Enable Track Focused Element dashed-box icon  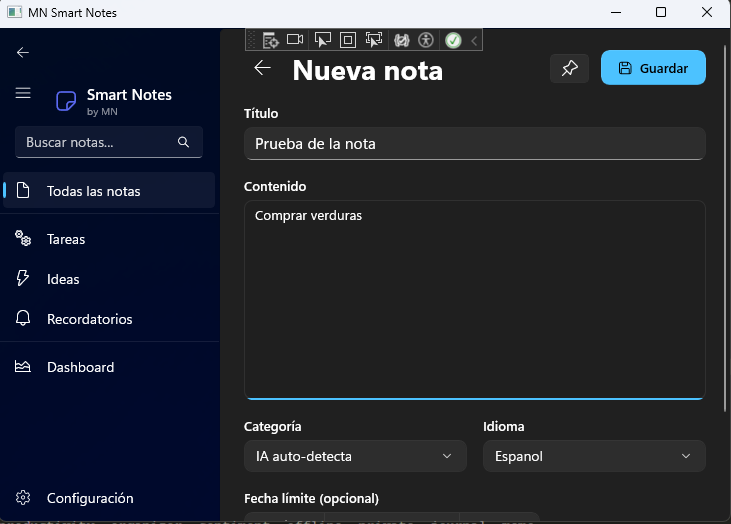coord(373,40)
